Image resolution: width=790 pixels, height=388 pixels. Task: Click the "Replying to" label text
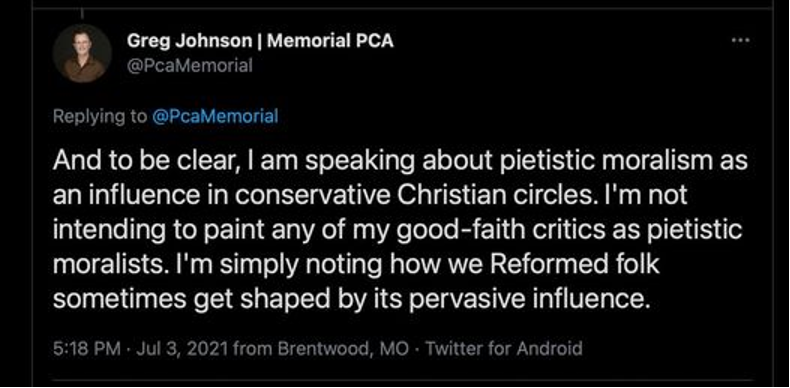pos(99,117)
